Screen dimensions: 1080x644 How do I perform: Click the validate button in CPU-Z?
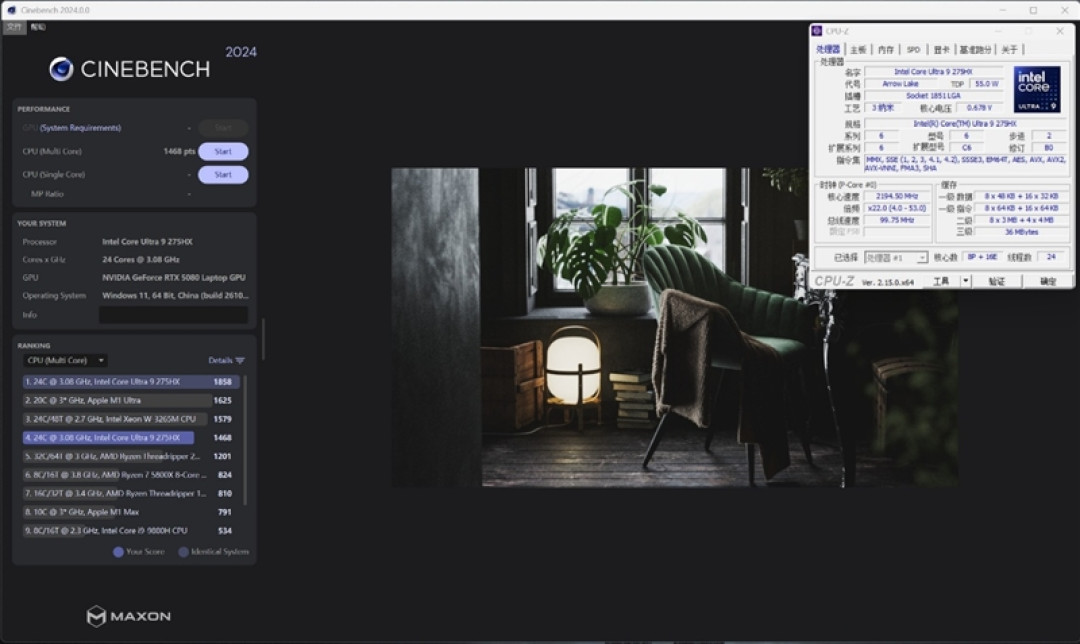click(997, 281)
